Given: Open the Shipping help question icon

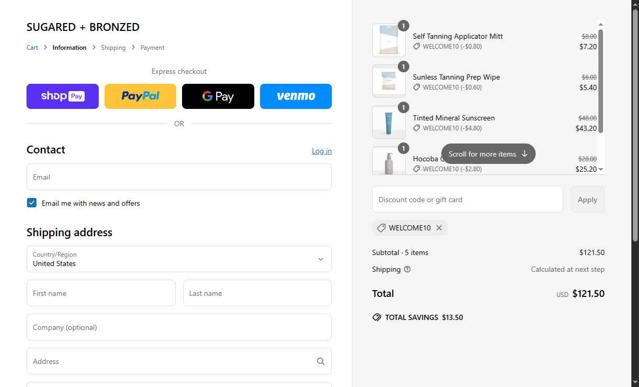Looking at the screenshot, I should tap(407, 269).
